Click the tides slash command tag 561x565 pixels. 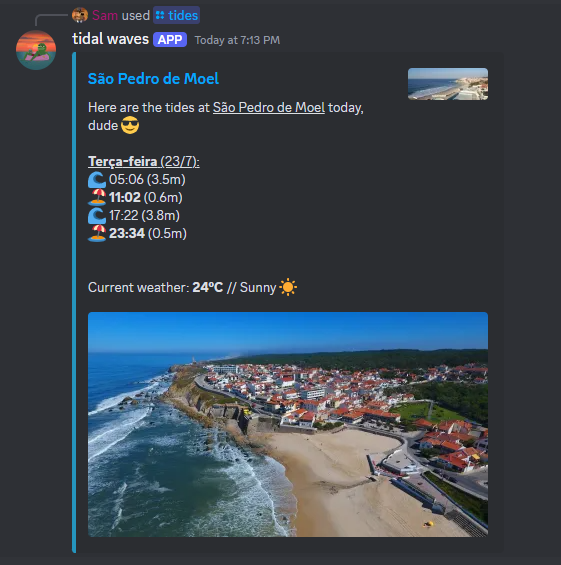pos(177,15)
